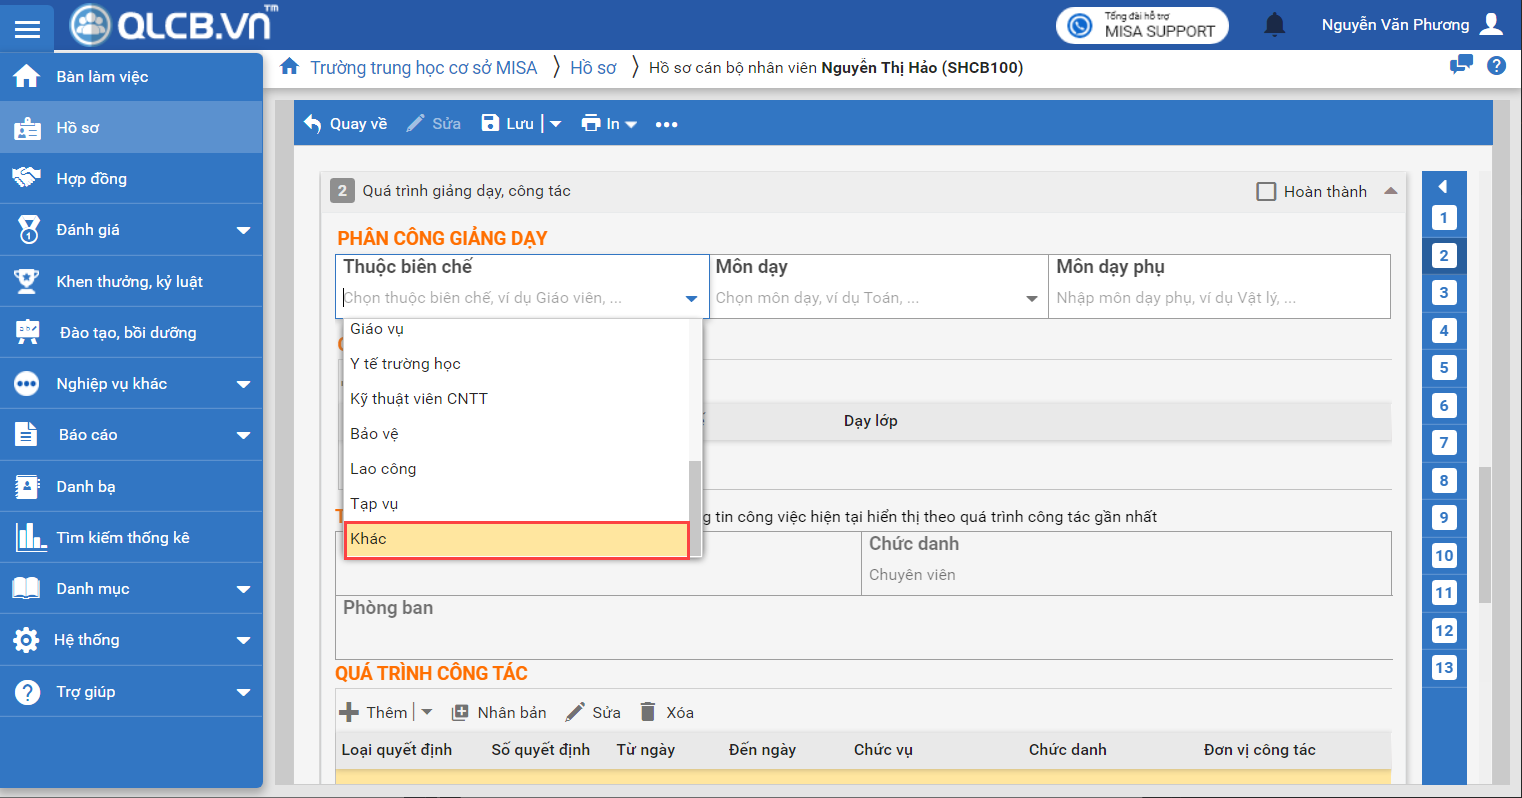Click the Quay về back button
Viewport: 1522px width, 798px height.
click(x=345, y=124)
